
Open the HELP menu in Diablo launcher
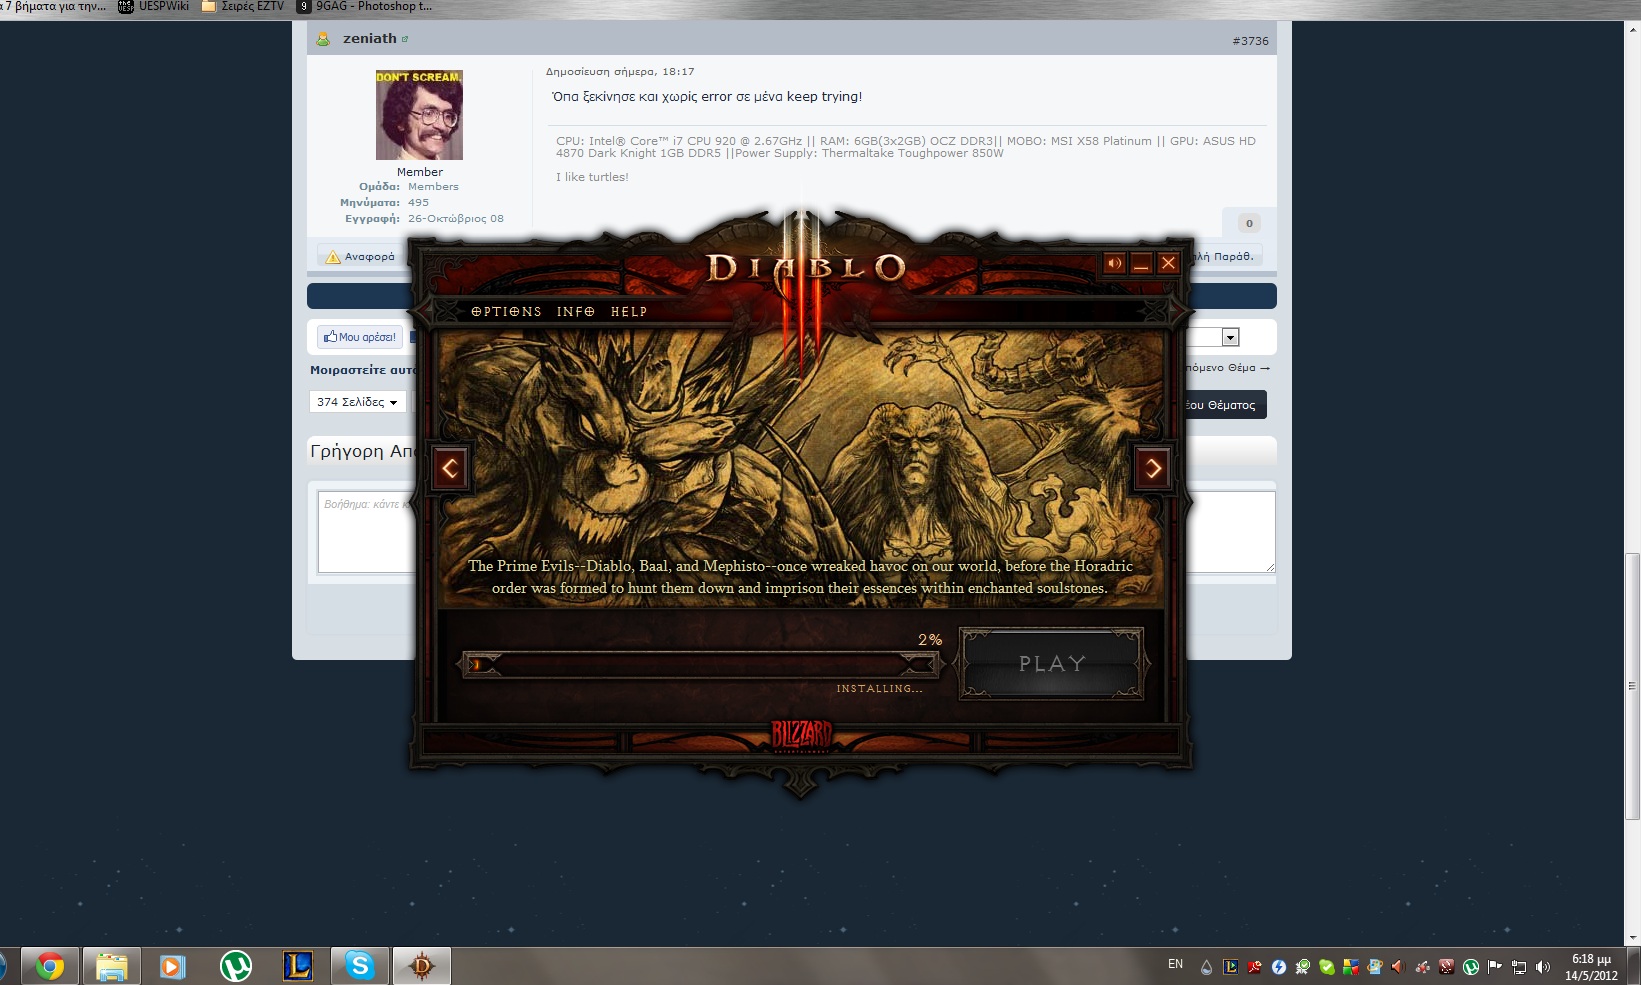point(629,312)
